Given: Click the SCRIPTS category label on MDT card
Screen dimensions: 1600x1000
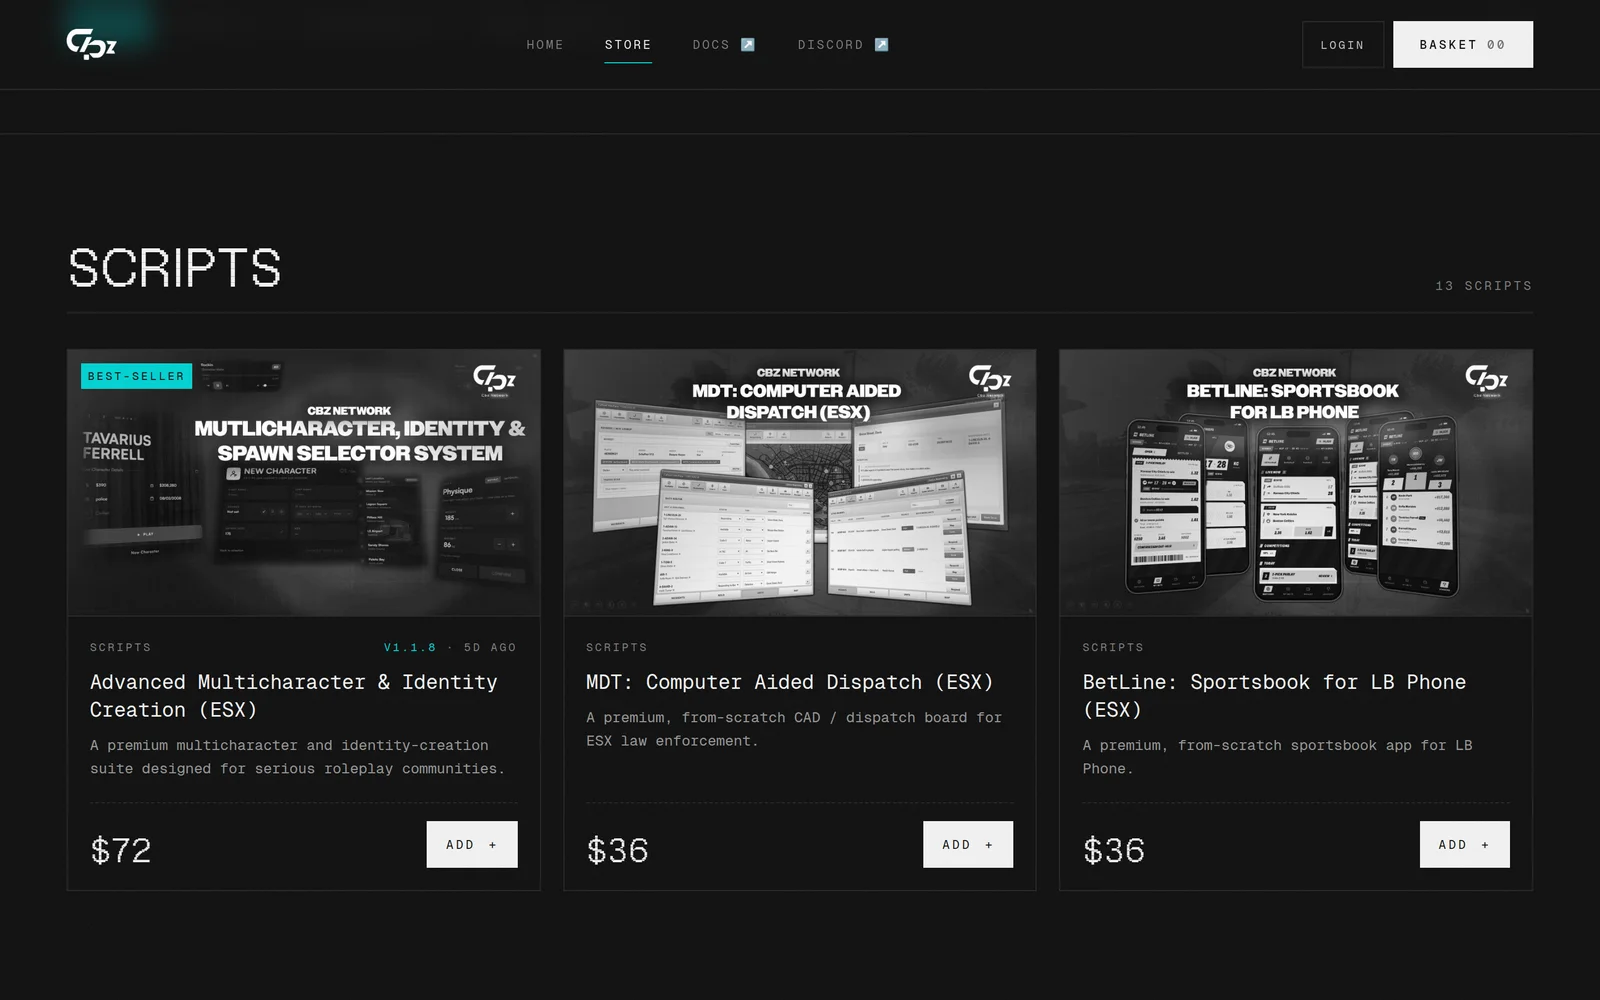Looking at the screenshot, I should tap(616, 647).
